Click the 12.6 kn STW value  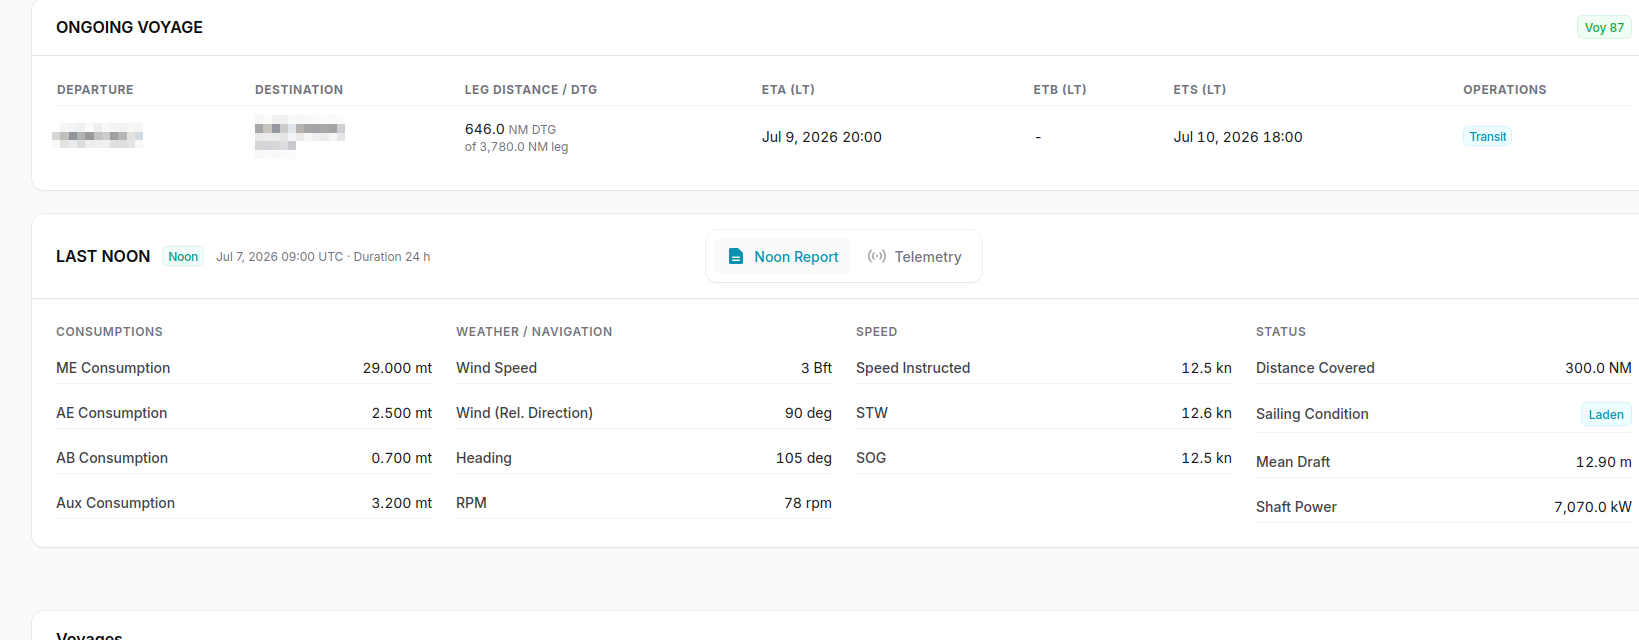point(1206,413)
